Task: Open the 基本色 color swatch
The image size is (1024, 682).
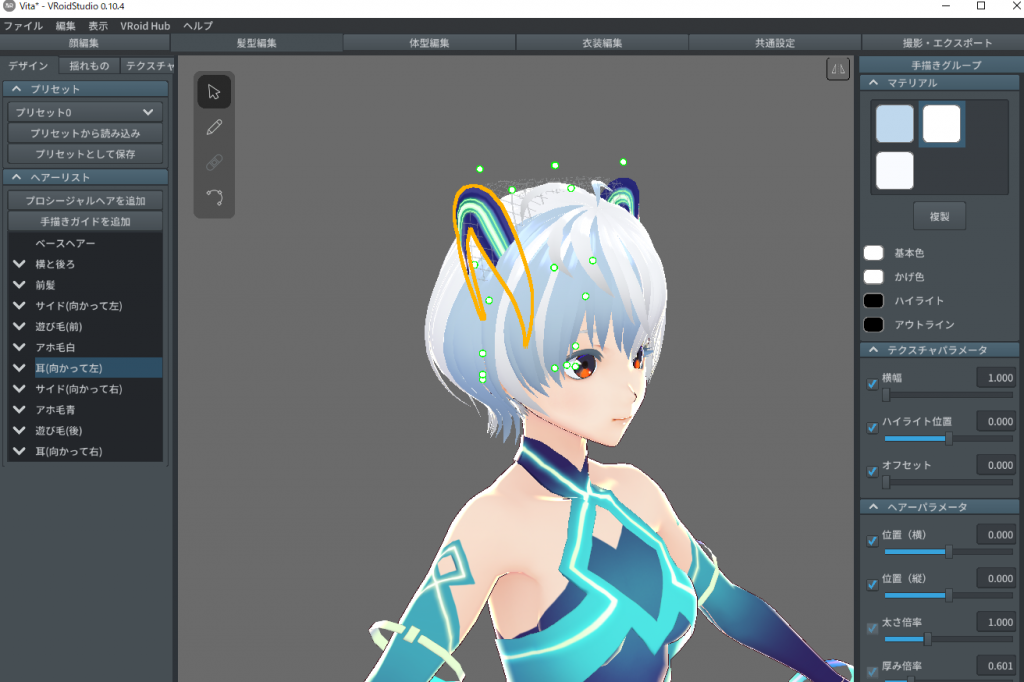Action: [x=874, y=253]
